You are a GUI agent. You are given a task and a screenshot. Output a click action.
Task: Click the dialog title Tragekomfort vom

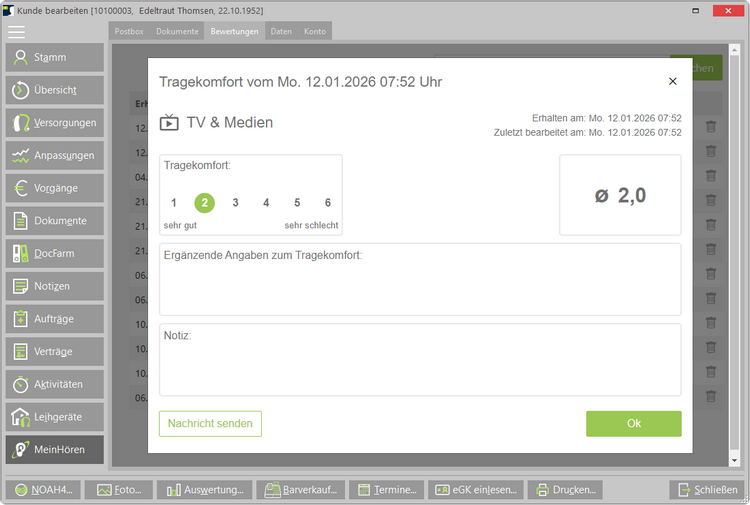pos(300,82)
